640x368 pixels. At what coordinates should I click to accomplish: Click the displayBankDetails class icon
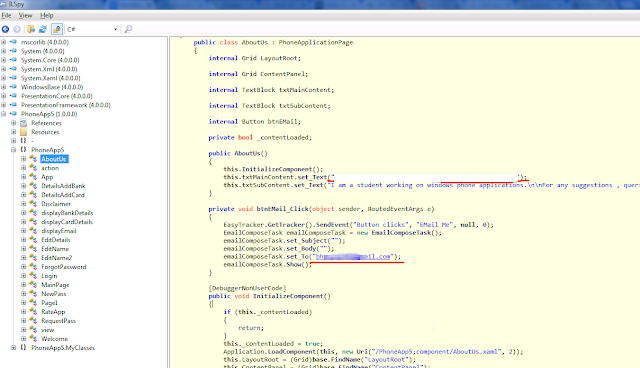(33, 213)
